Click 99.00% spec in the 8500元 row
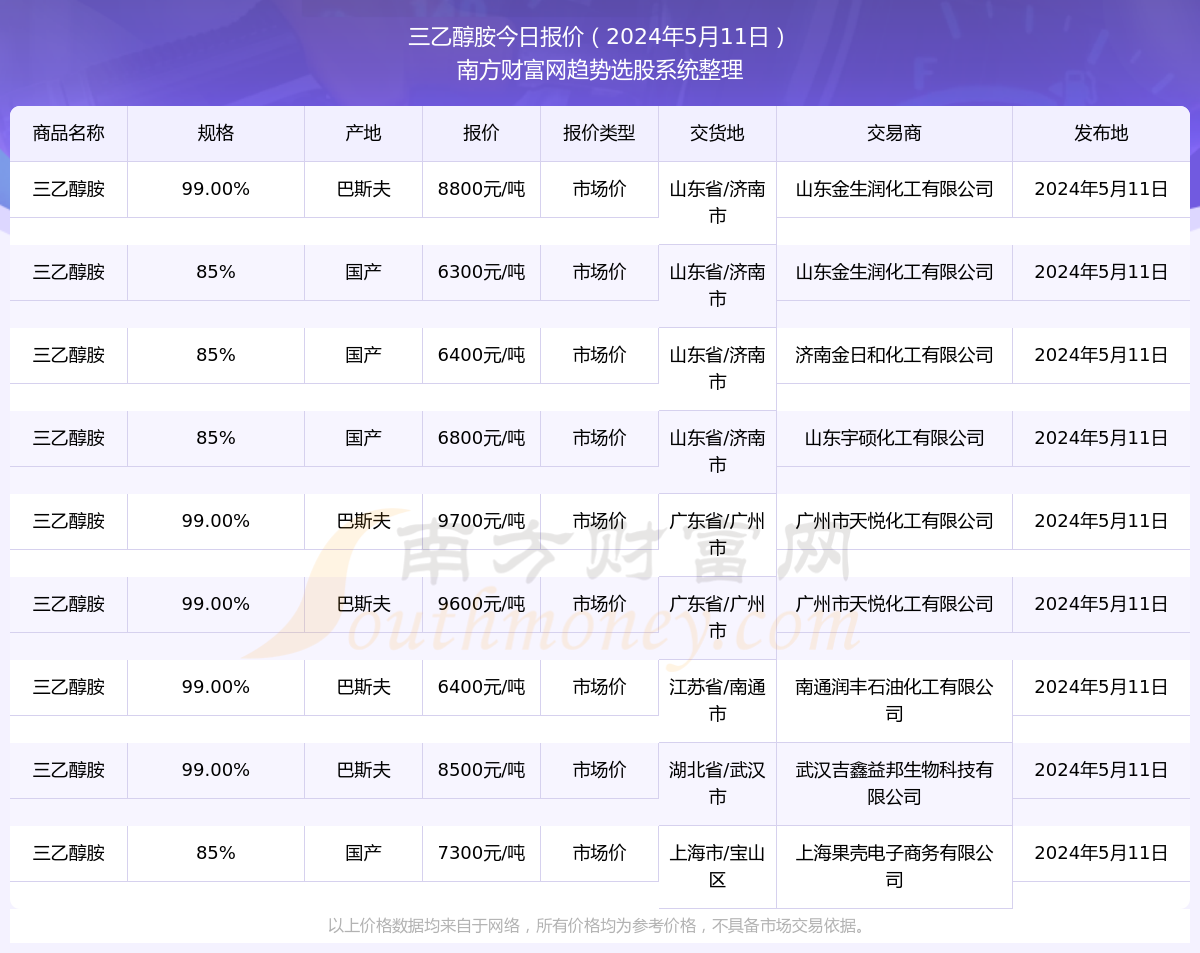This screenshot has height=953, width=1200. coord(216,769)
